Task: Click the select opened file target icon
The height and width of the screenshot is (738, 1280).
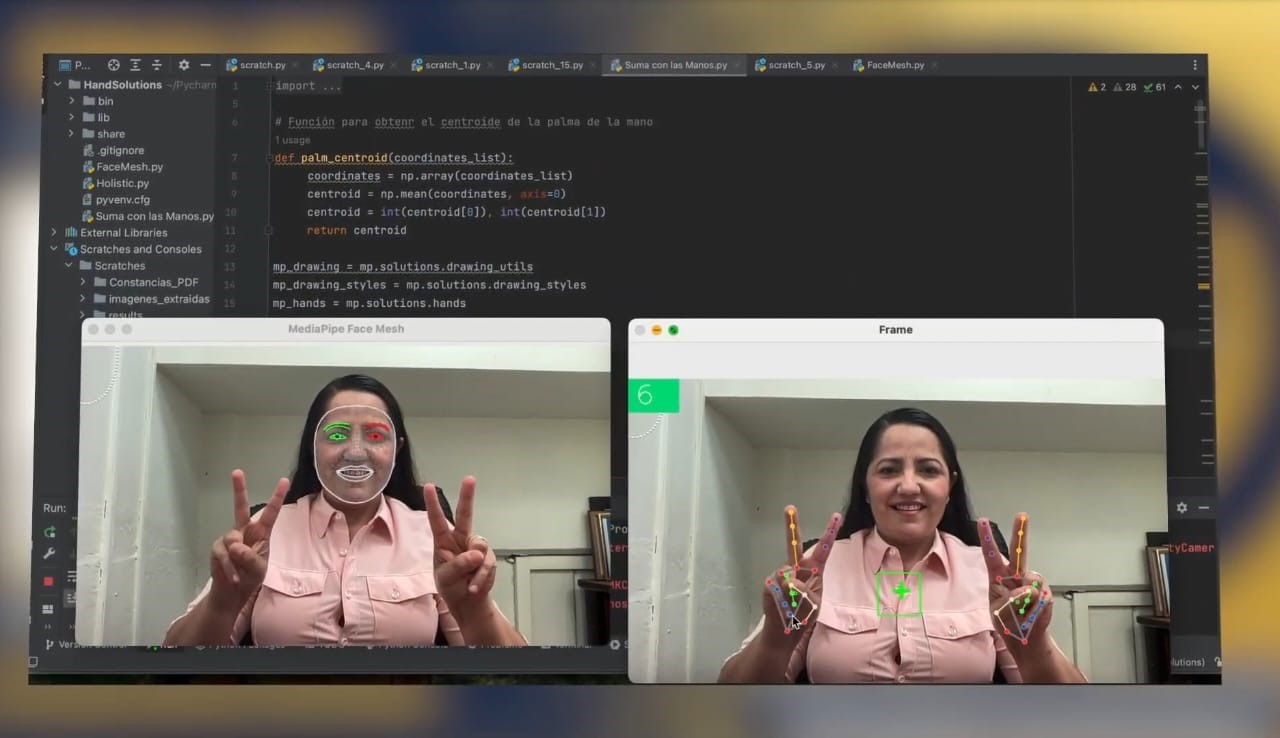Action: click(113, 65)
